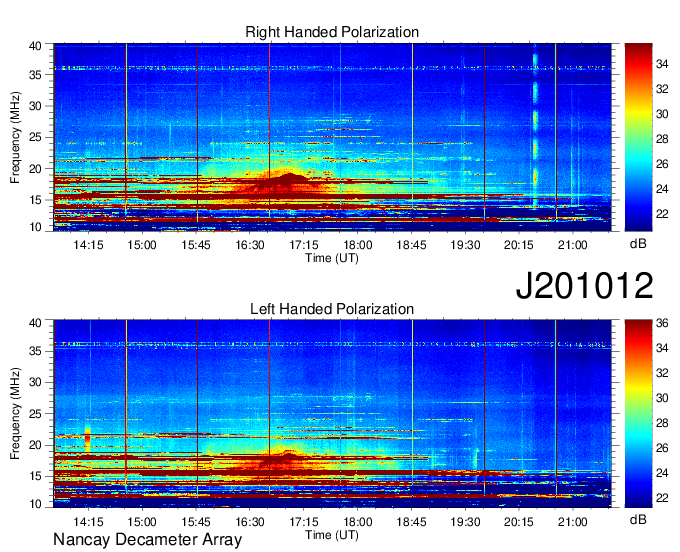Click the "14:15" time tick on the Left Handed plot

pos(88,522)
